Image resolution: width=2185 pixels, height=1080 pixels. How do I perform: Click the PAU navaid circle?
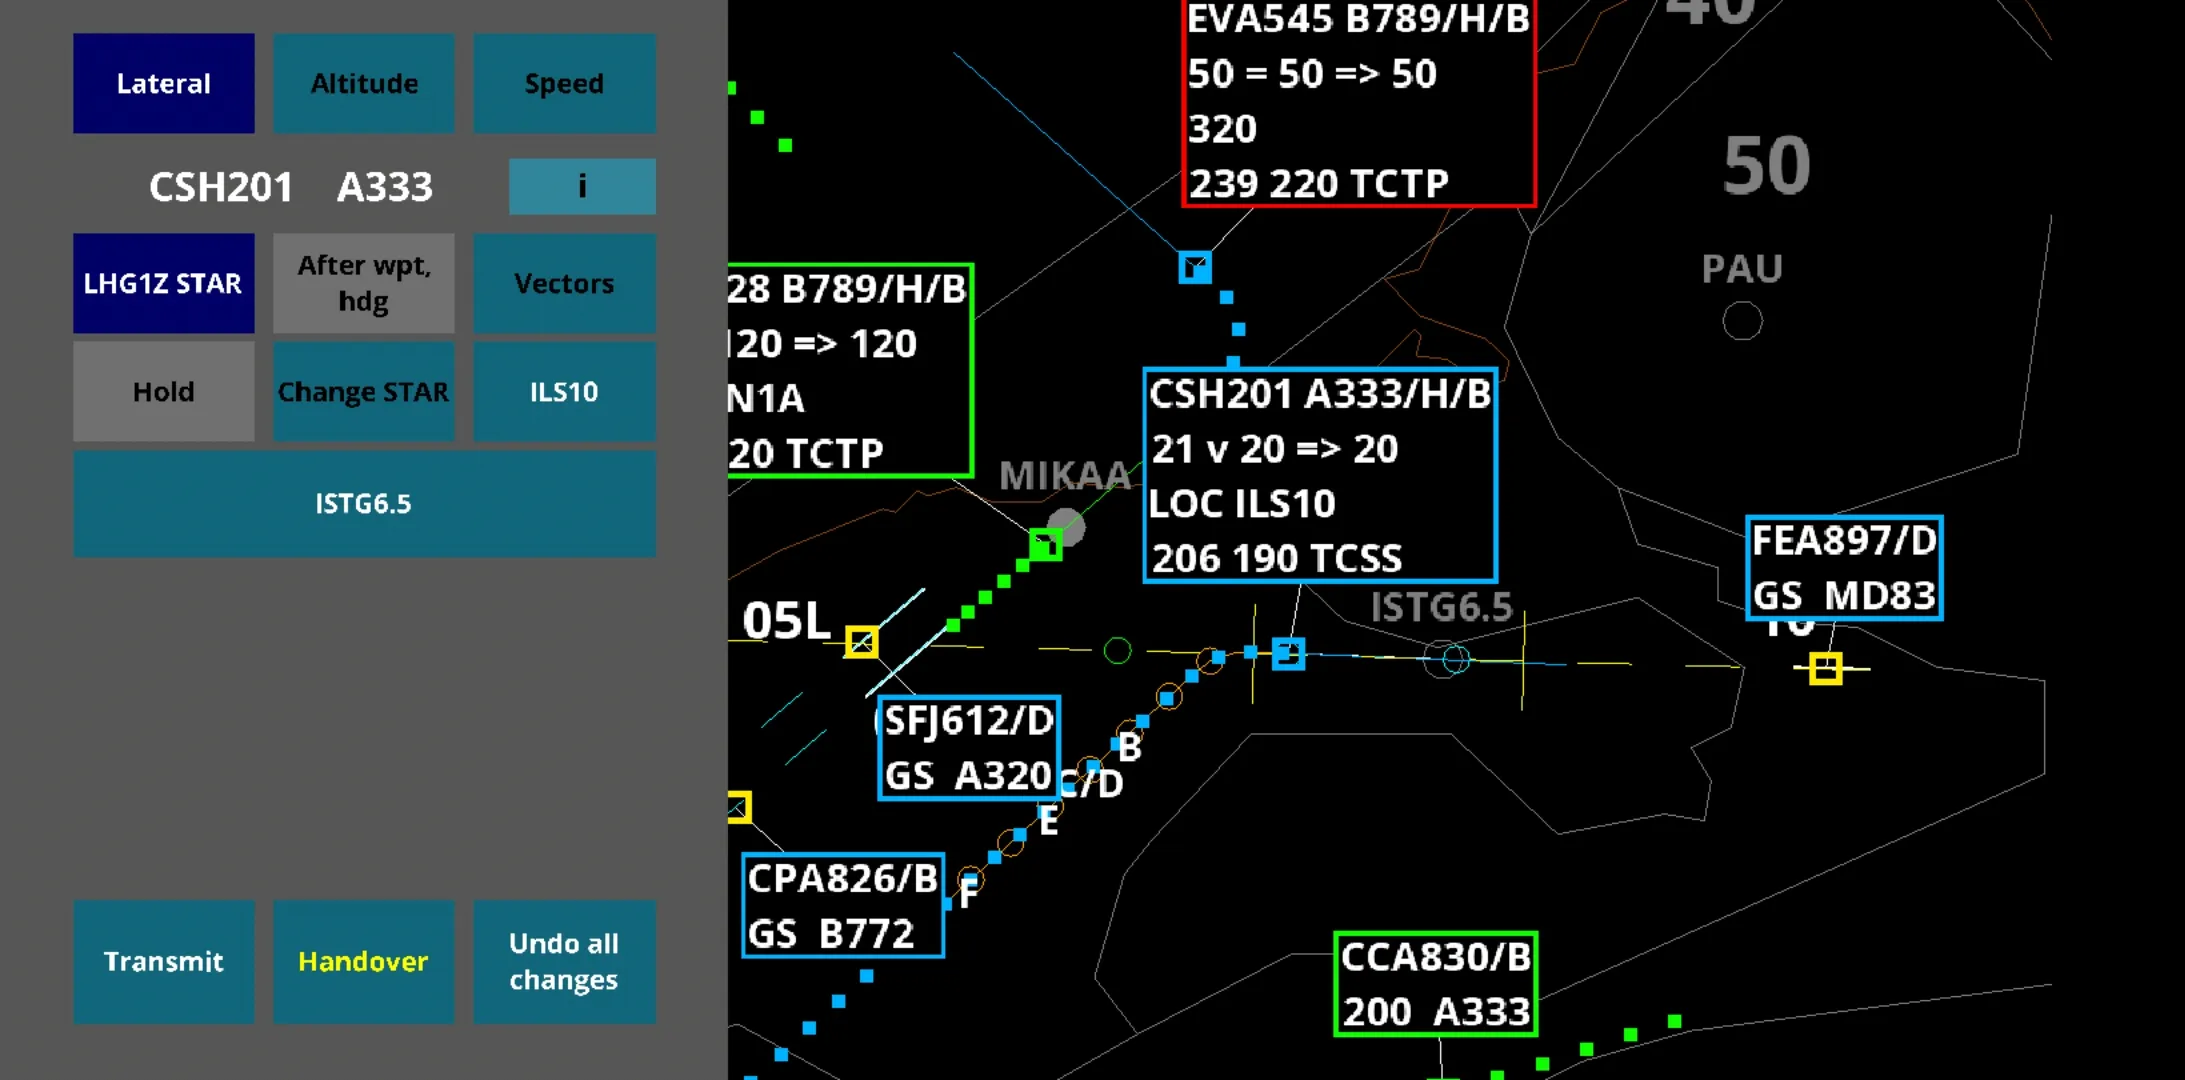[1742, 322]
